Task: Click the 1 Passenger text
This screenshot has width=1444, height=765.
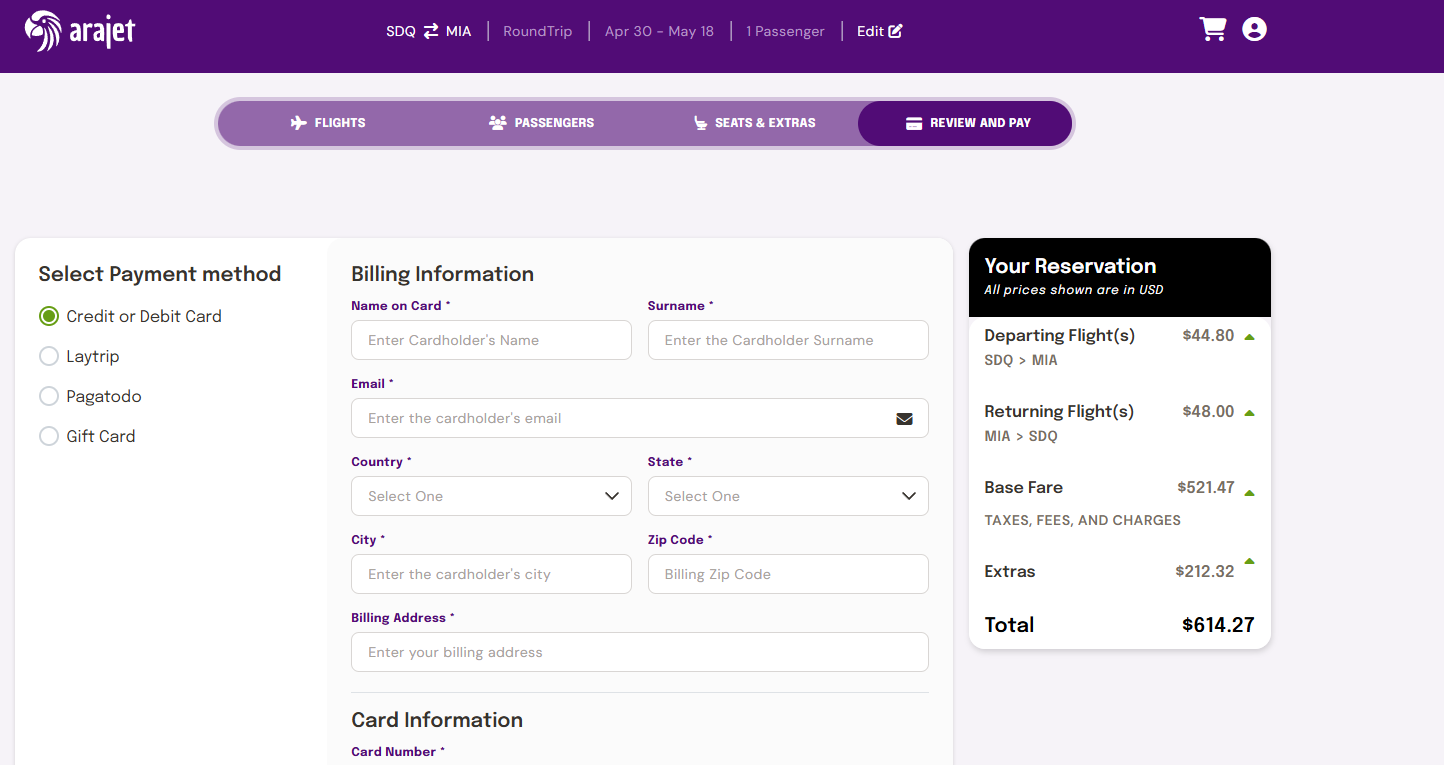Action: (x=785, y=31)
